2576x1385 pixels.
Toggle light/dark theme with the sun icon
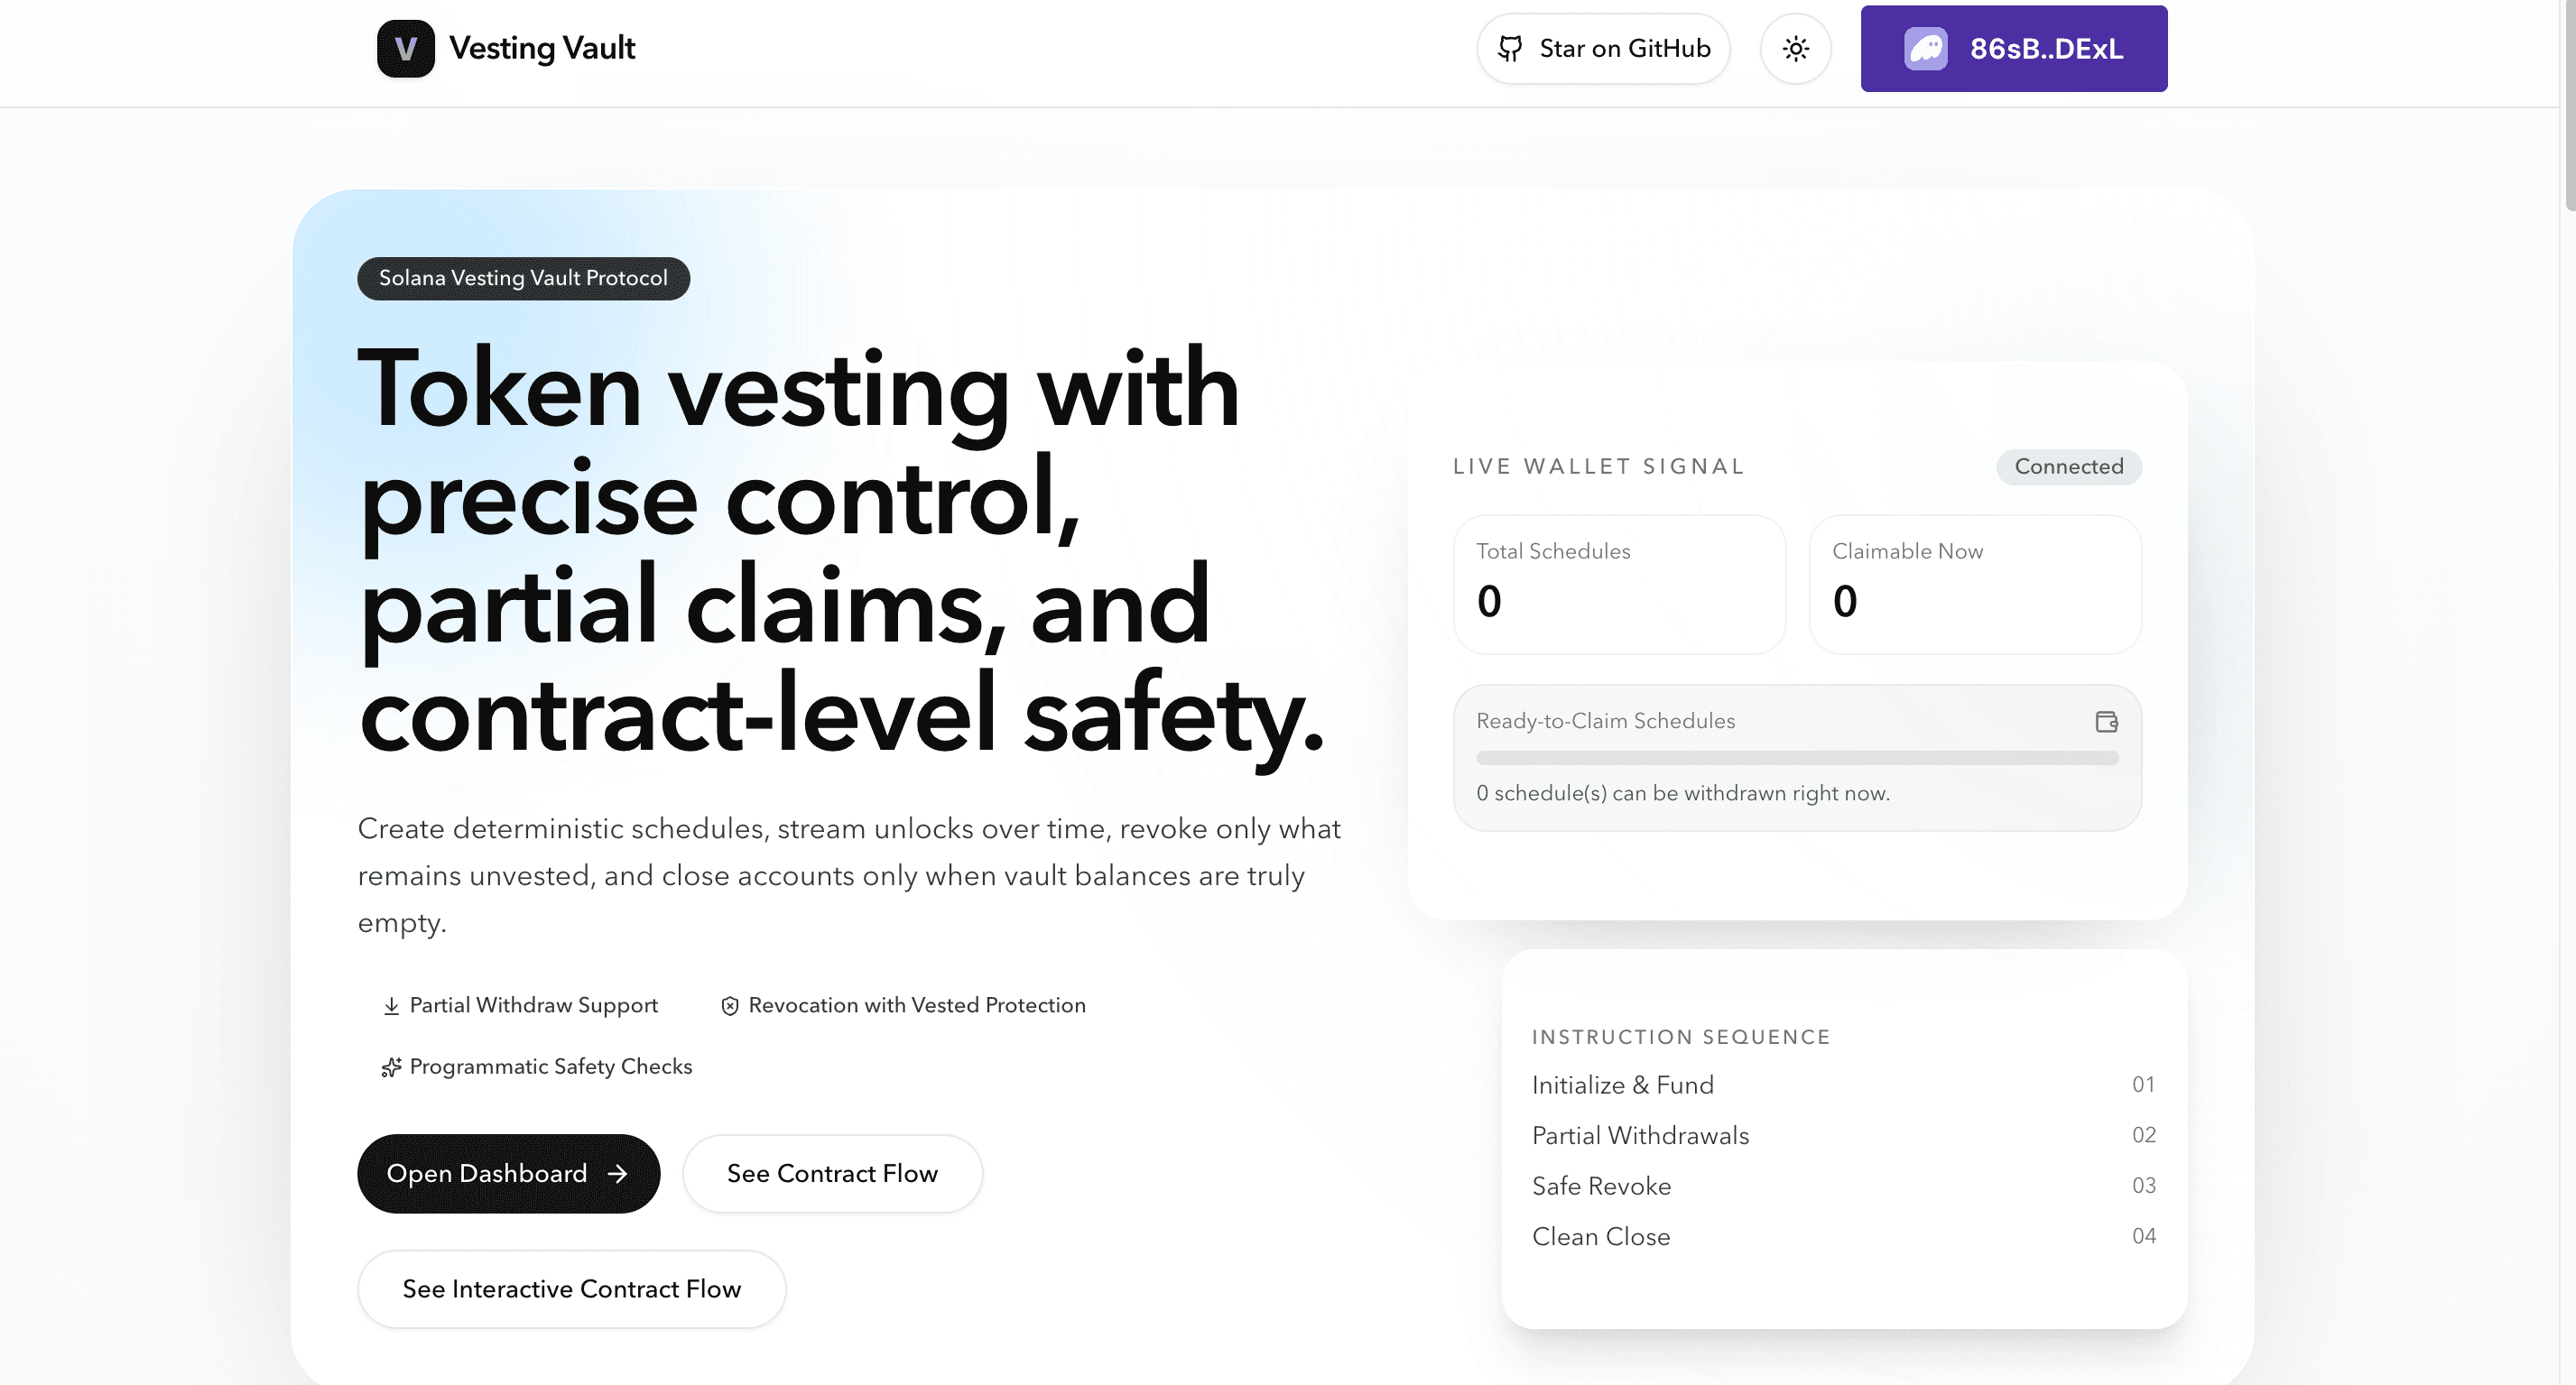point(1795,48)
